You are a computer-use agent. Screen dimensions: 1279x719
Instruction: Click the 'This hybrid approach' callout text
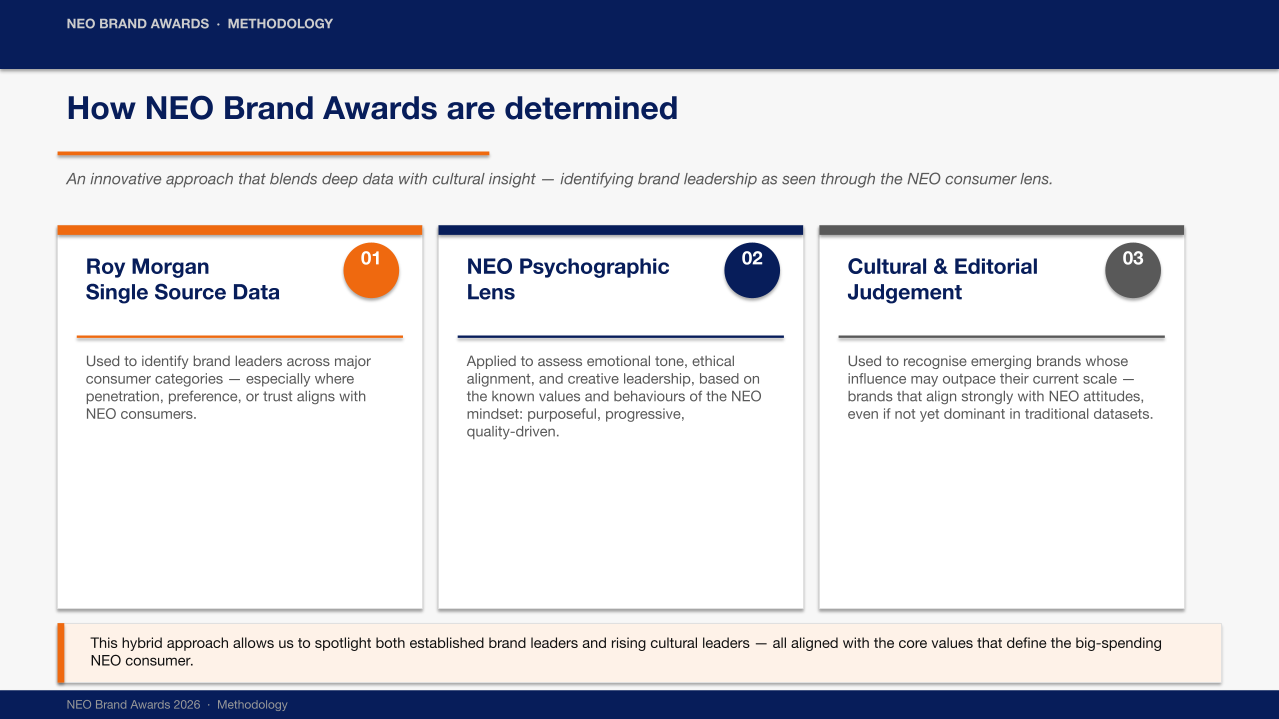click(x=626, y=652)
